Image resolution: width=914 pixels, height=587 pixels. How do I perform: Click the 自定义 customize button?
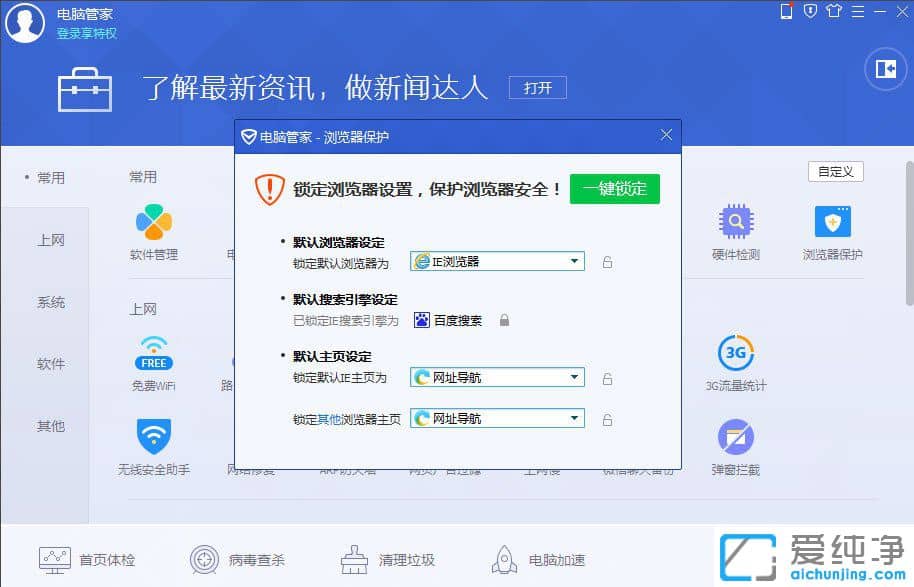point(835,171)
